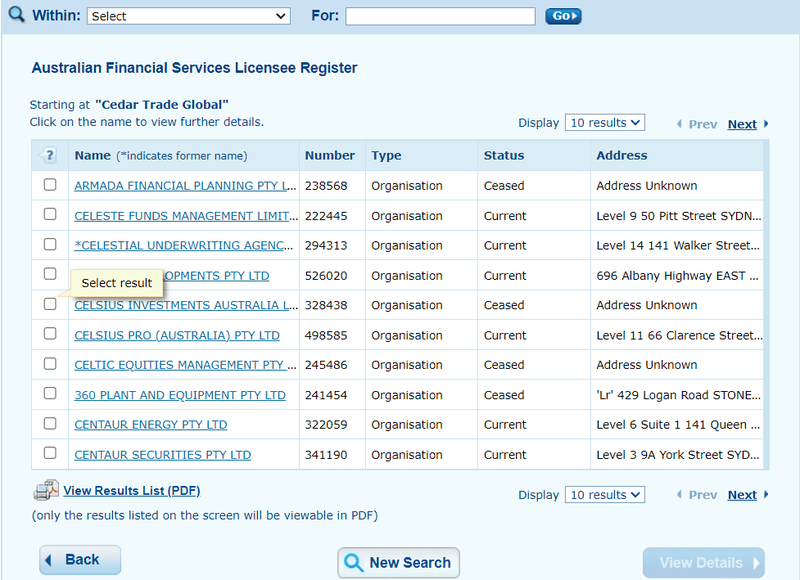Tick the checkbox for Celtic Equities Management
The width and height of the screenshot is (800, 580).
(50, 364)
